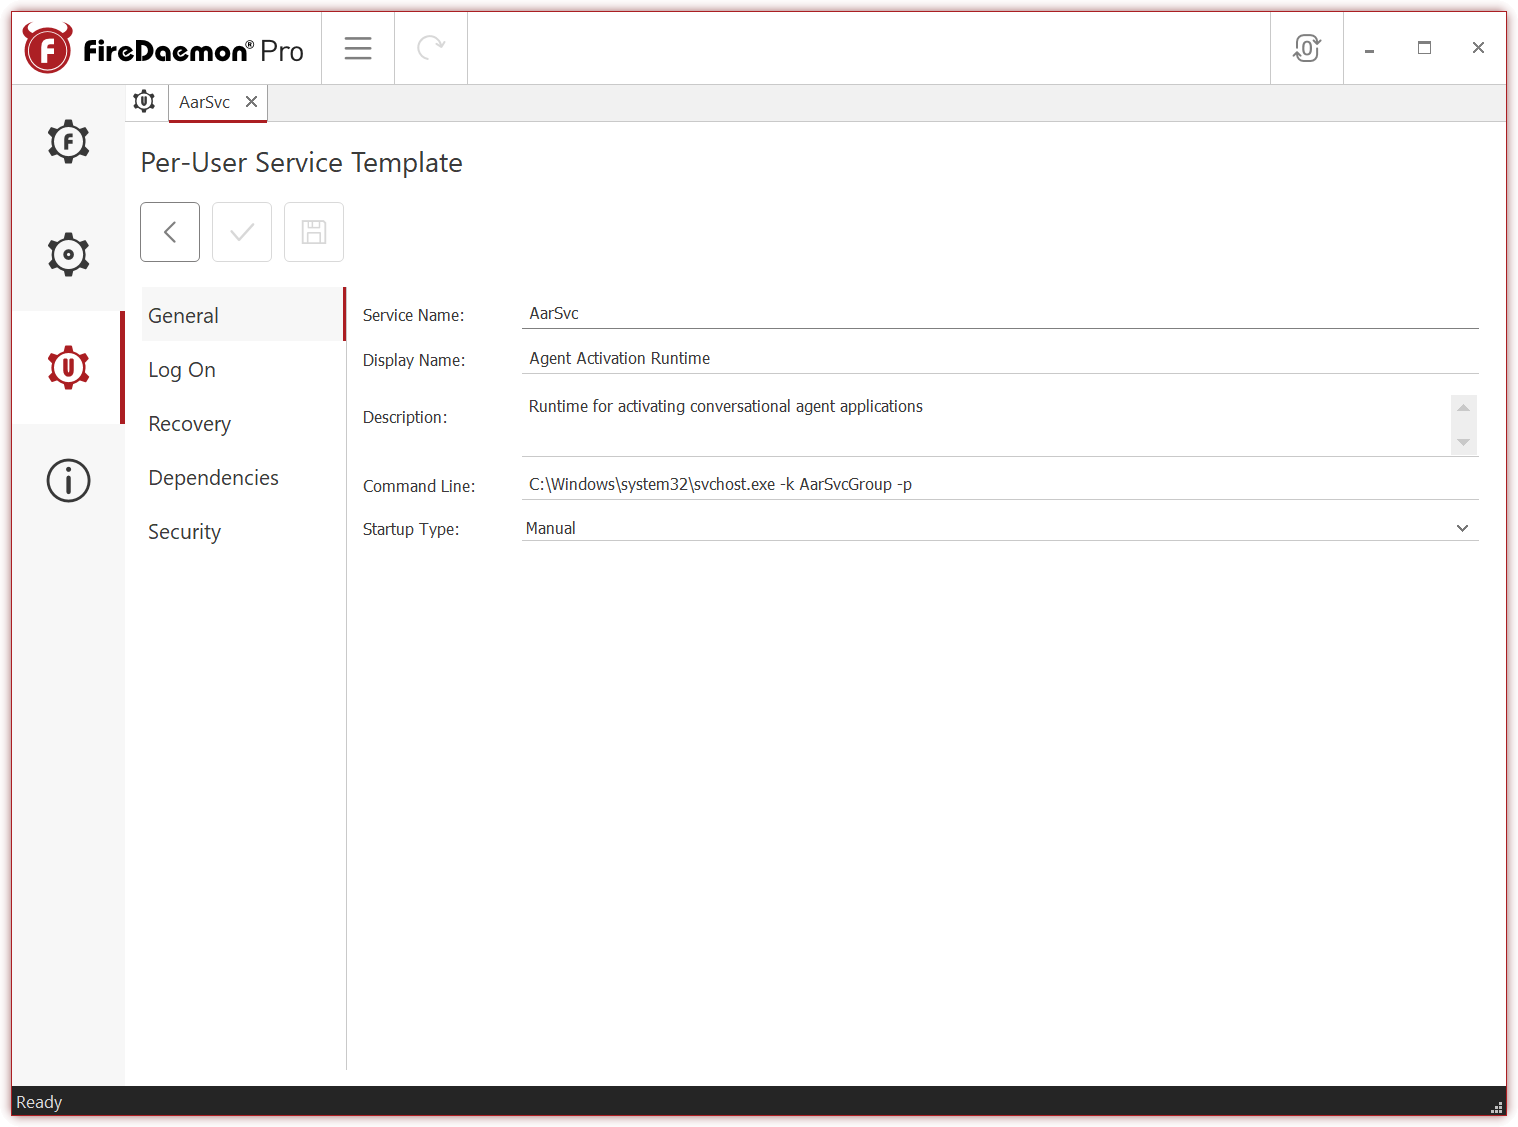Click the save disk button

314,232
